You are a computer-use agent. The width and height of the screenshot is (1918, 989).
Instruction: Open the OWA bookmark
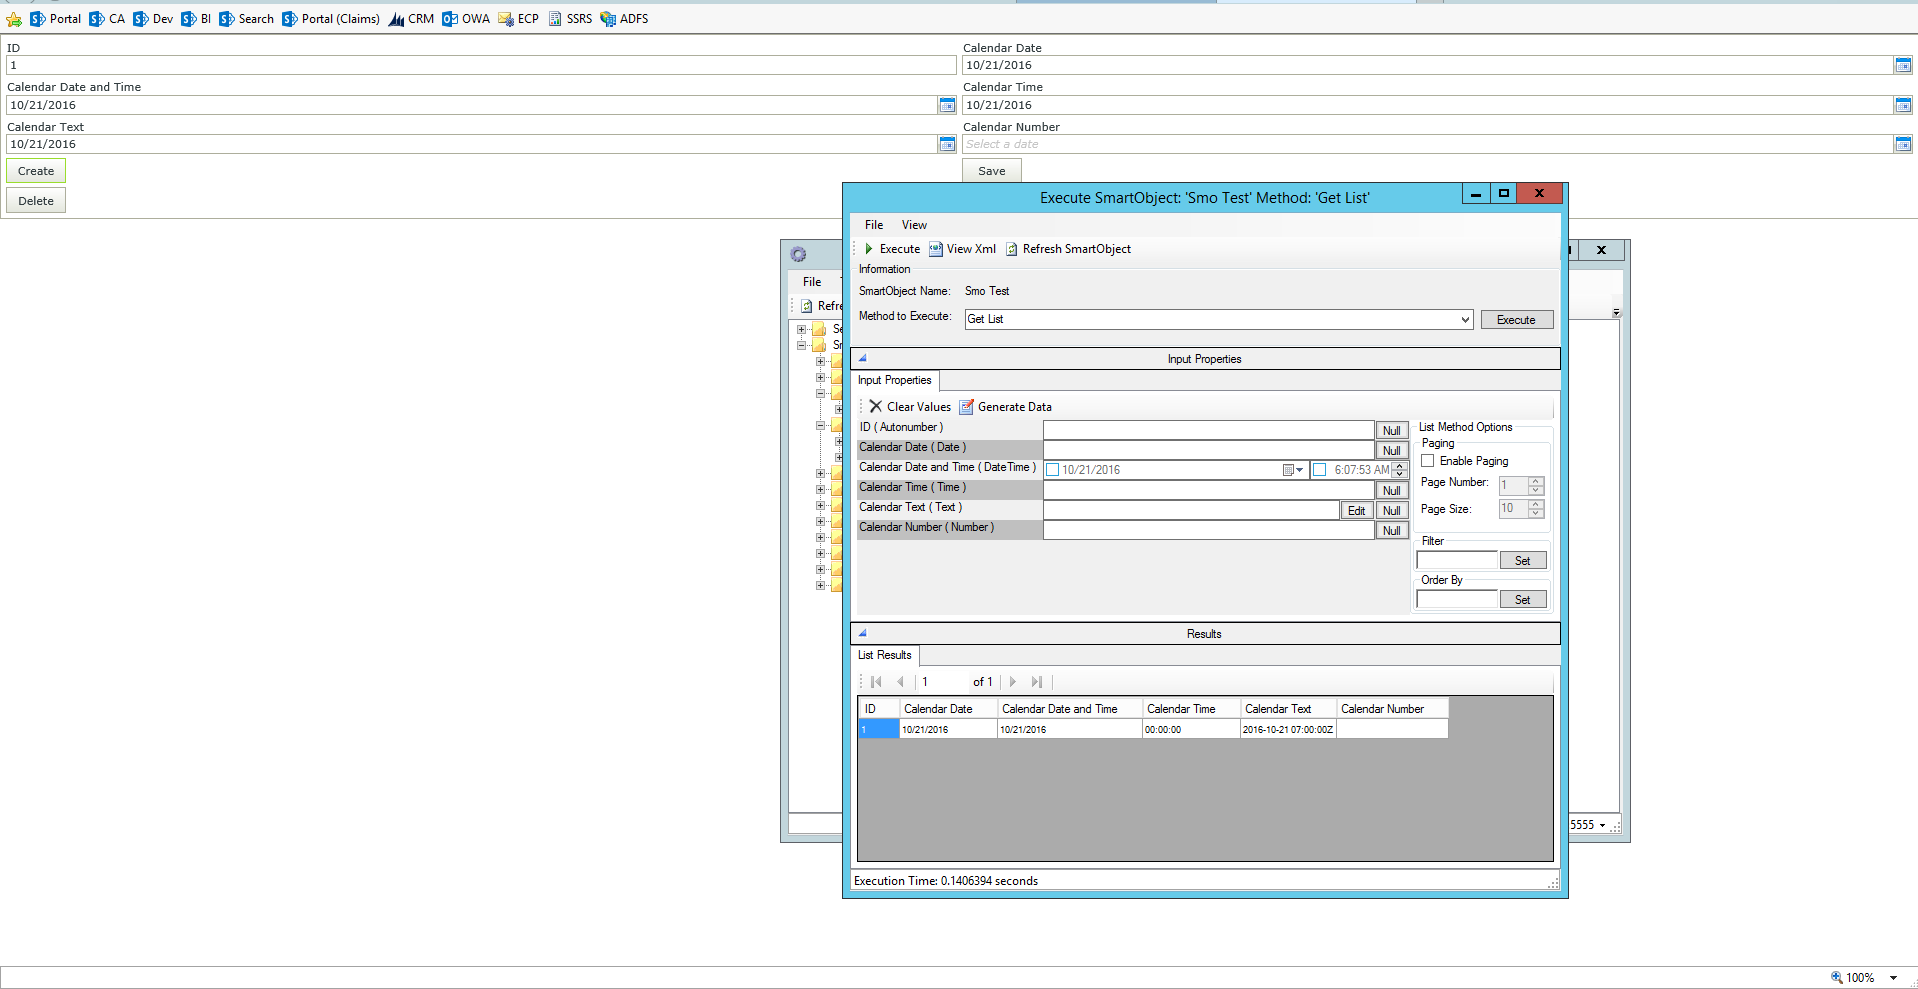[466, 19]
